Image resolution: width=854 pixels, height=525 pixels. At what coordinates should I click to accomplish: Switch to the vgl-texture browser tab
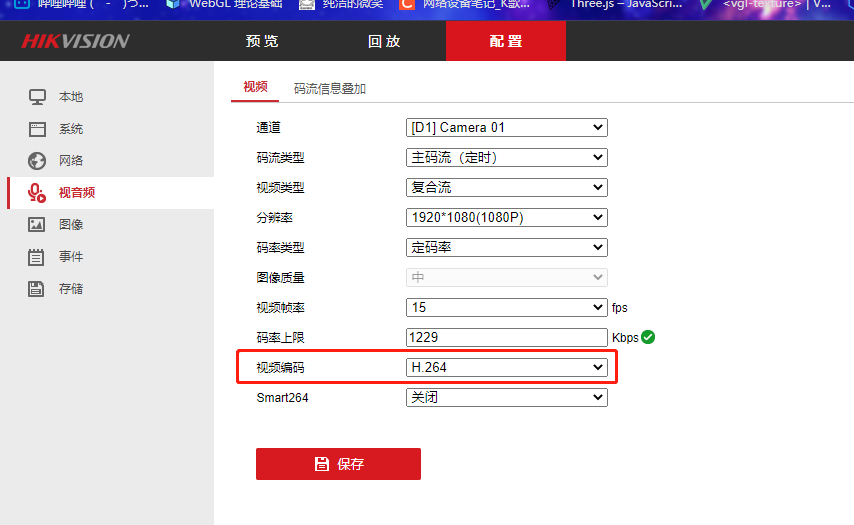tap(765, 4)
